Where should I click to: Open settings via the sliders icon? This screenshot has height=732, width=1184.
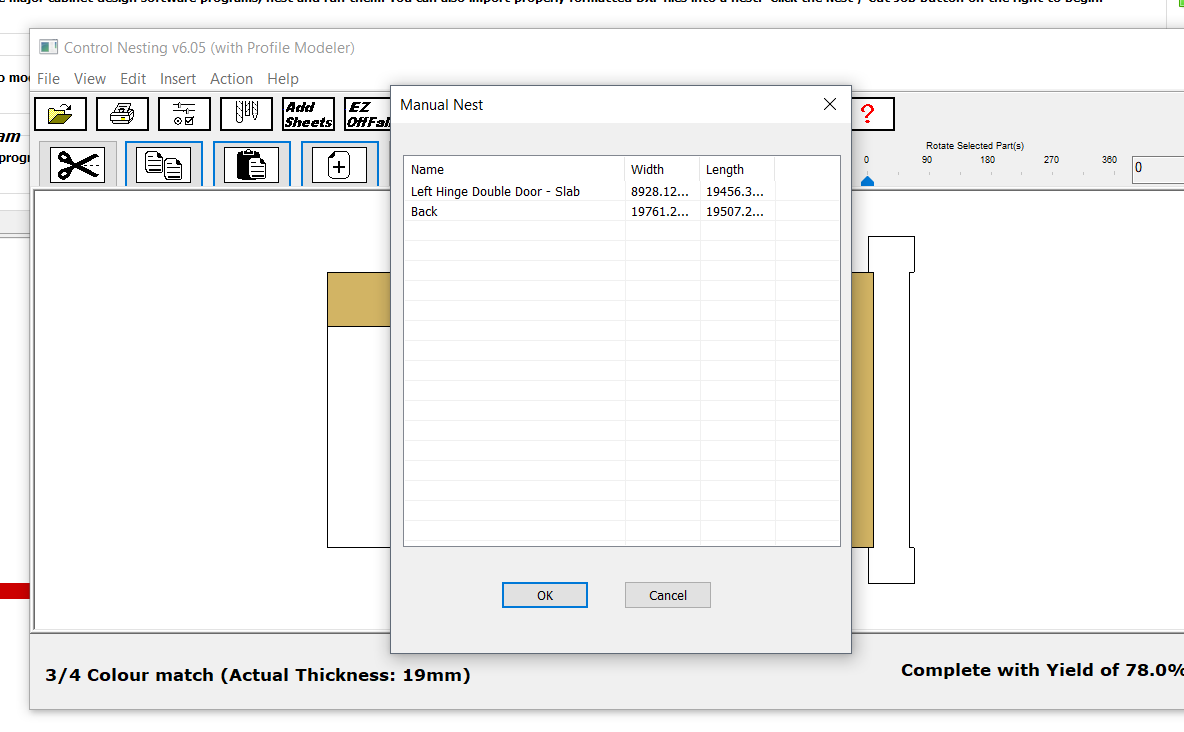tap(184, 114)
